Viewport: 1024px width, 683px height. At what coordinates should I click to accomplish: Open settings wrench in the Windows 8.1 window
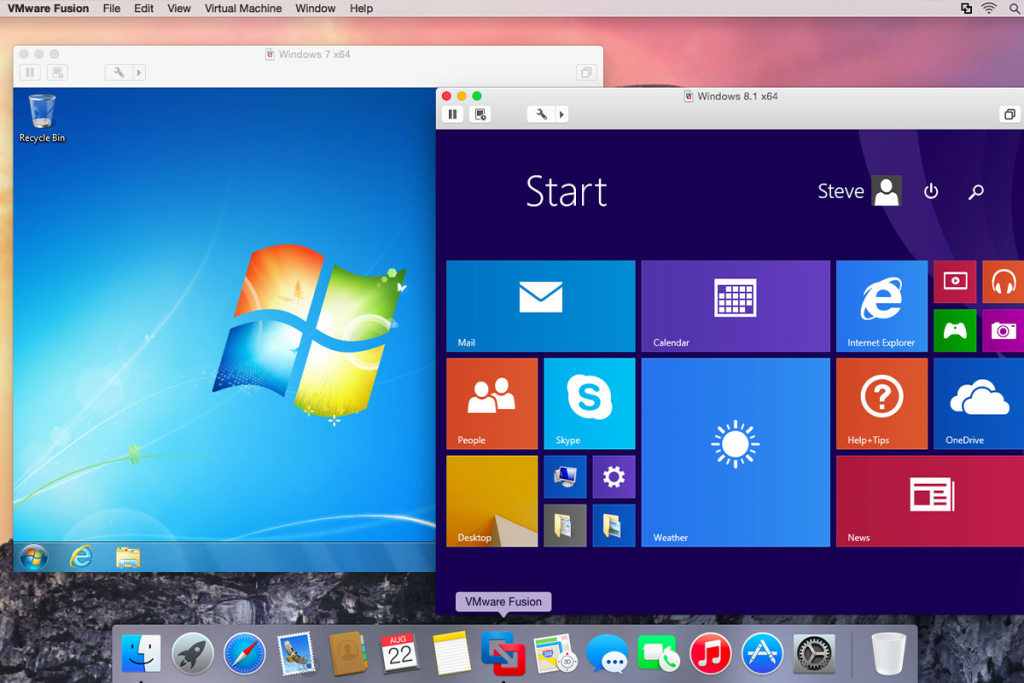point(541,114)
